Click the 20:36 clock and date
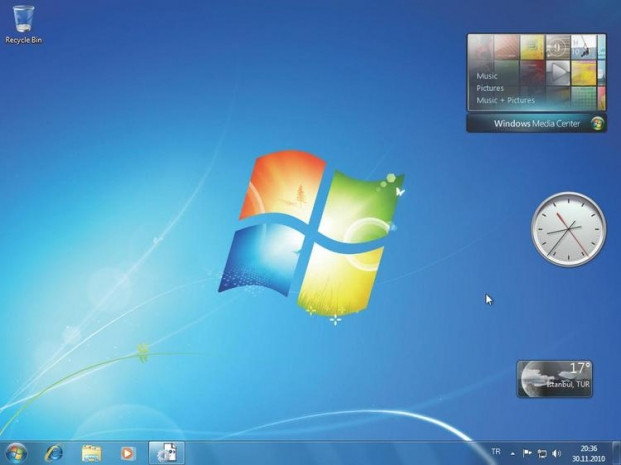Image resolution: width=621 pixels, height=465 pixels. [x=588, y=454]
